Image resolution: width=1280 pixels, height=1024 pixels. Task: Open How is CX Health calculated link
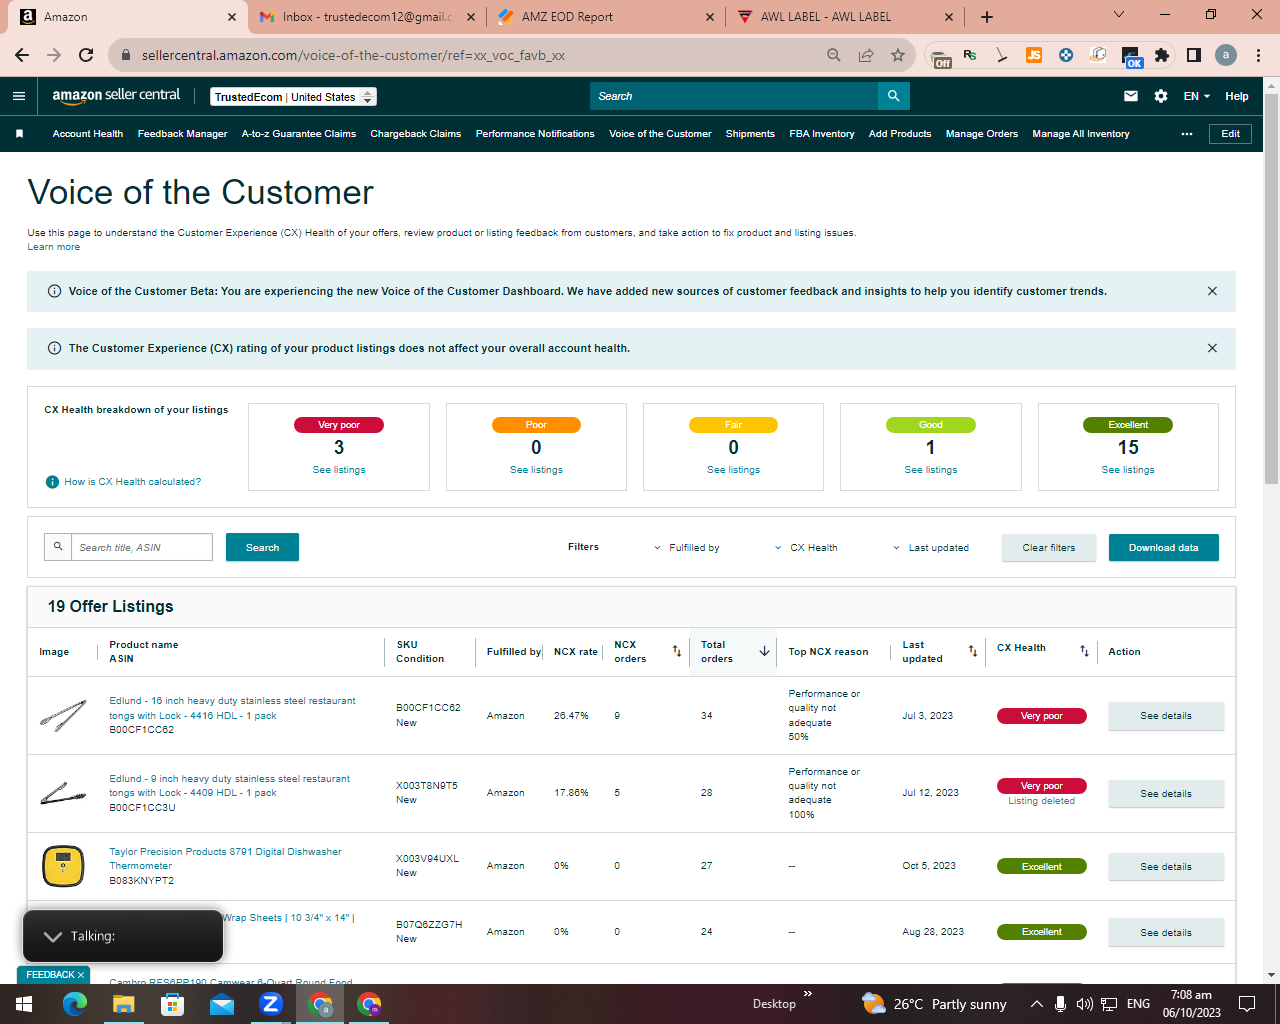[x=133, y=482]
